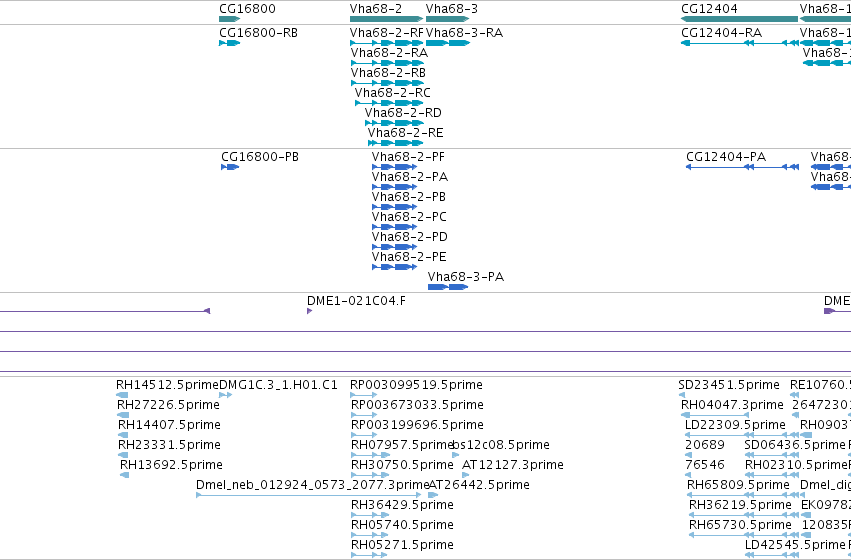Click the Vha68-2 gene label
This screenshot has width=851, height=560.
pyautogui.click(x=376, y=9)
